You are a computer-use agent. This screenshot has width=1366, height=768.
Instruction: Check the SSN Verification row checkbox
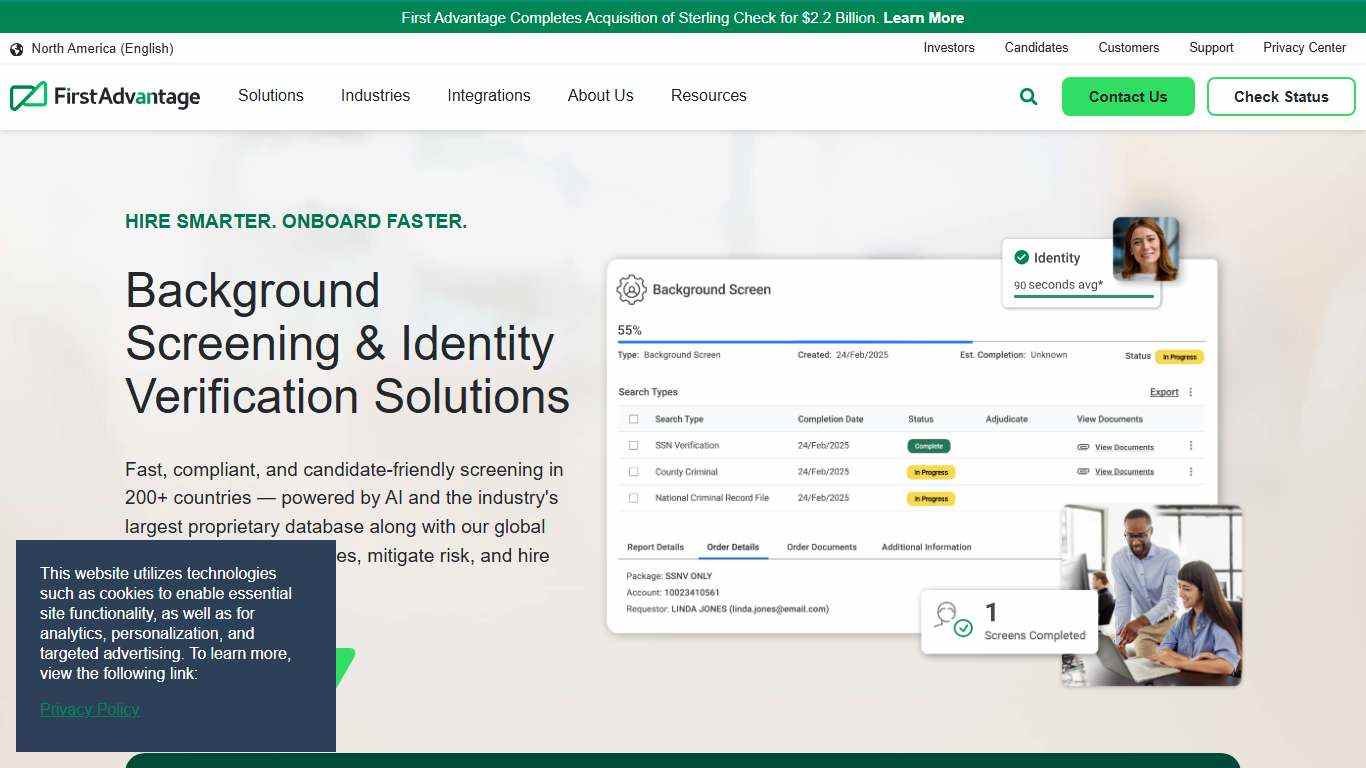coord(633,445)
